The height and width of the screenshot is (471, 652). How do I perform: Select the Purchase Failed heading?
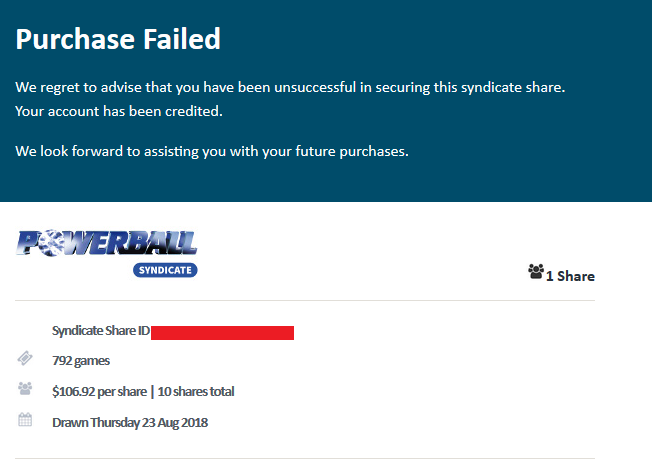click(118, 40)
